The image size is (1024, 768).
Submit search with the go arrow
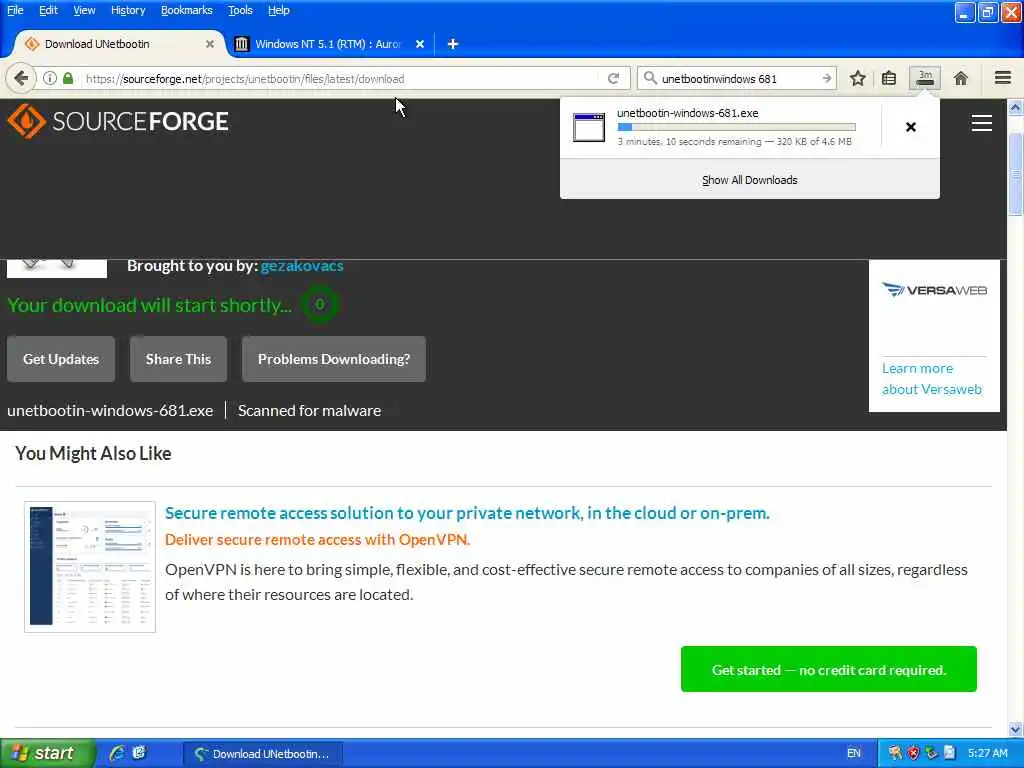827,78
